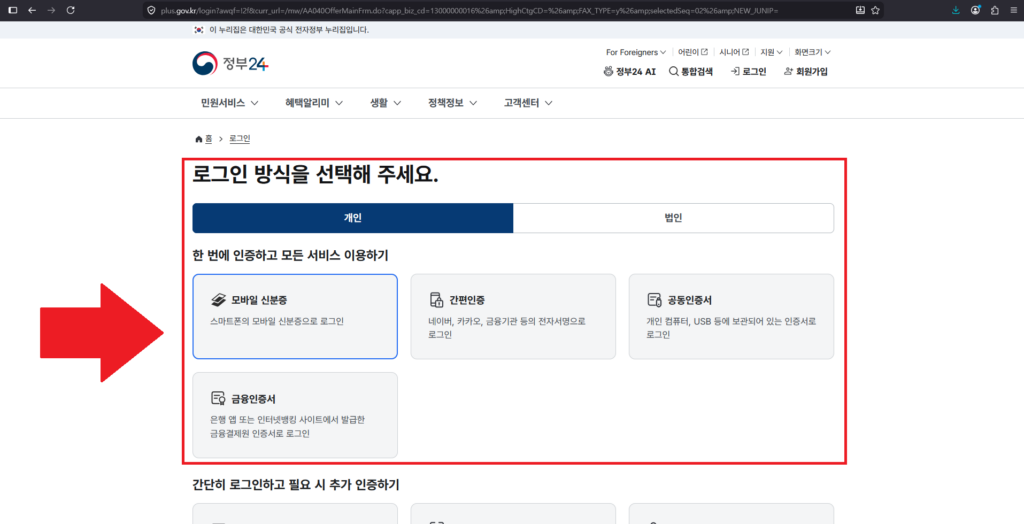Open the browser sidebar panel icon
Image resolution: width=1024 pixels, height=524 pixels.
pyautogui.click(x=12, y=10)
